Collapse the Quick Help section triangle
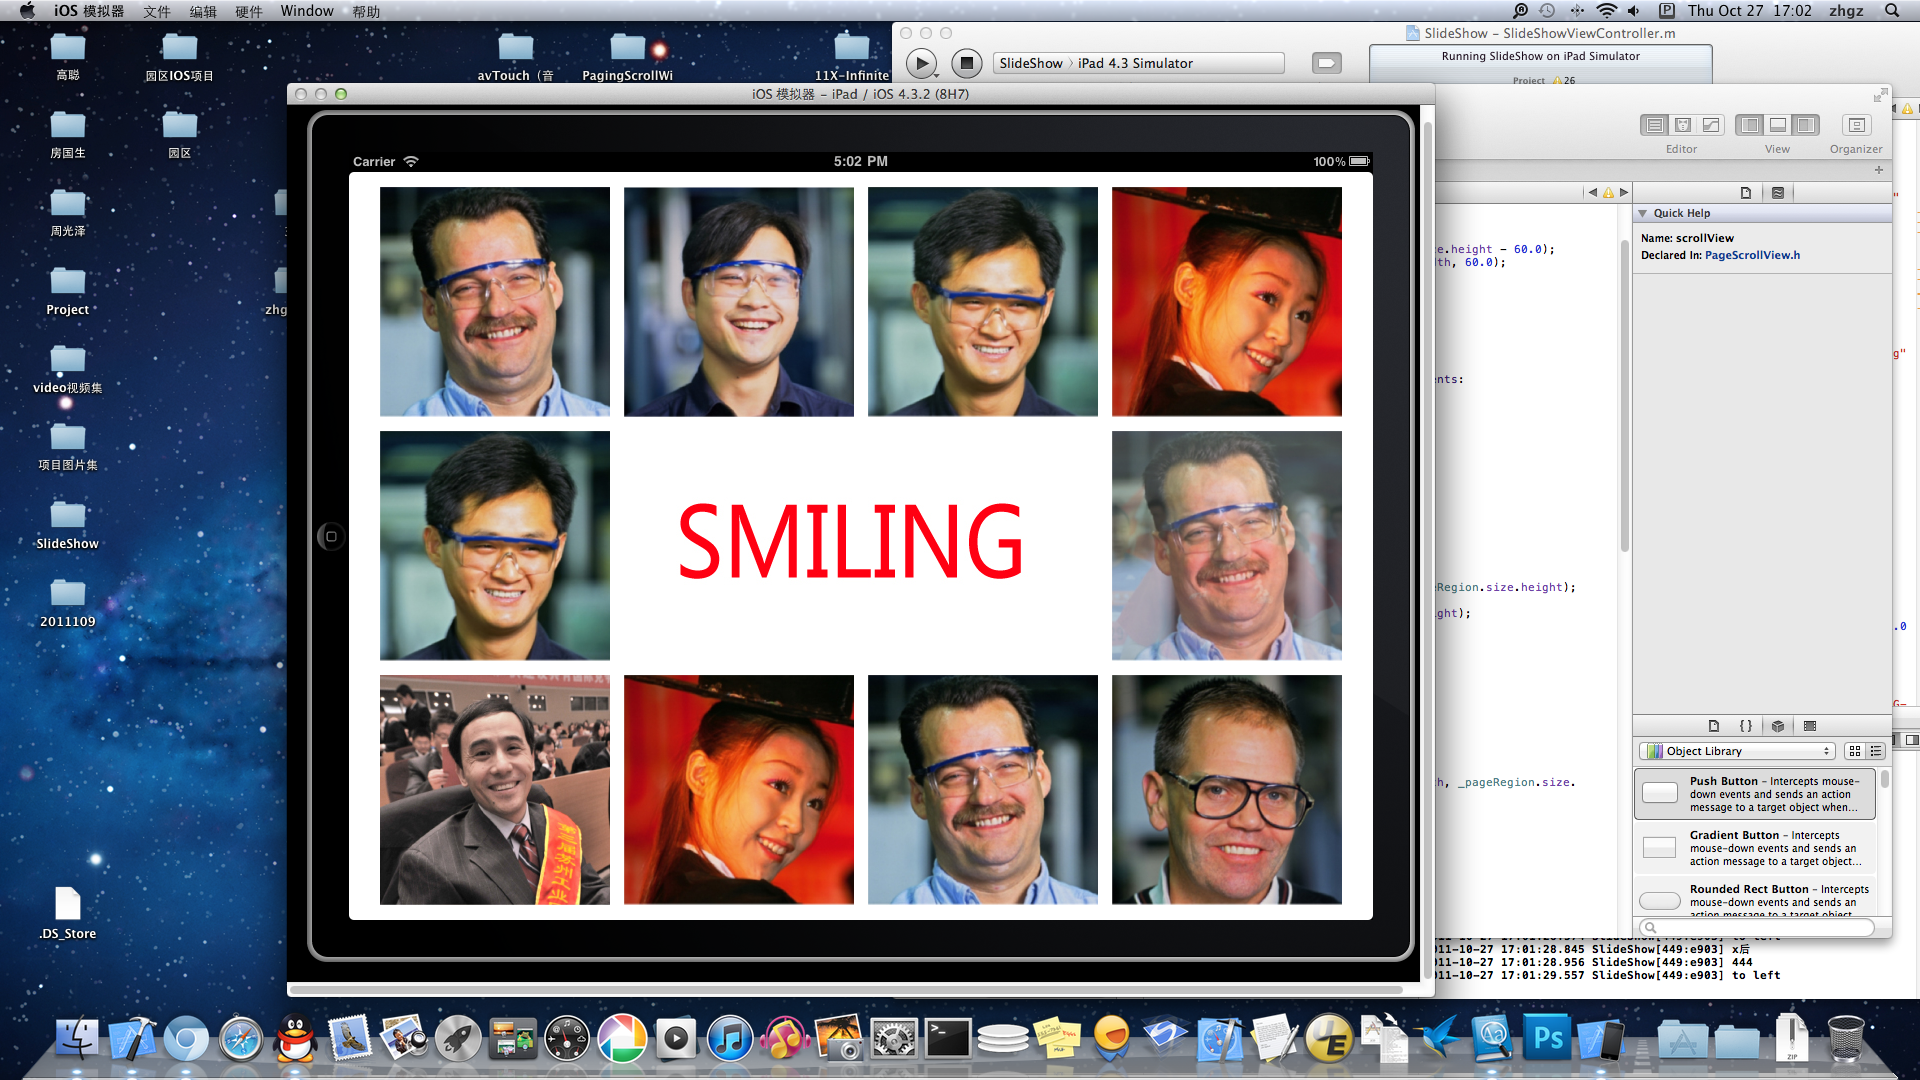This screenshot has width=1920, height=1080. 1642,213
